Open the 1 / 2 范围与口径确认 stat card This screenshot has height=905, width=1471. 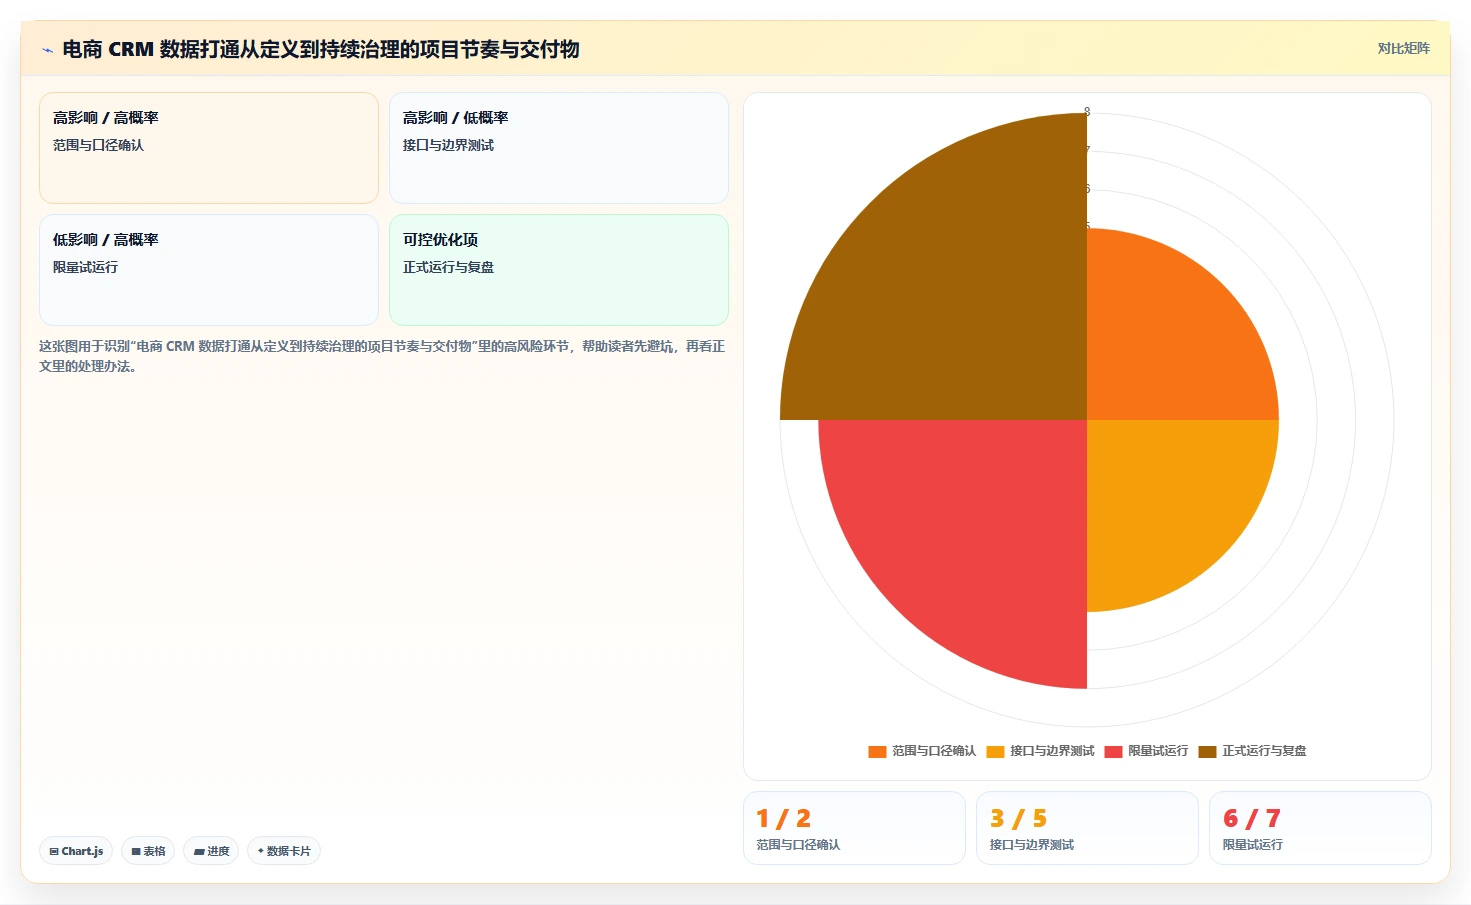click(x=854, y=828)
